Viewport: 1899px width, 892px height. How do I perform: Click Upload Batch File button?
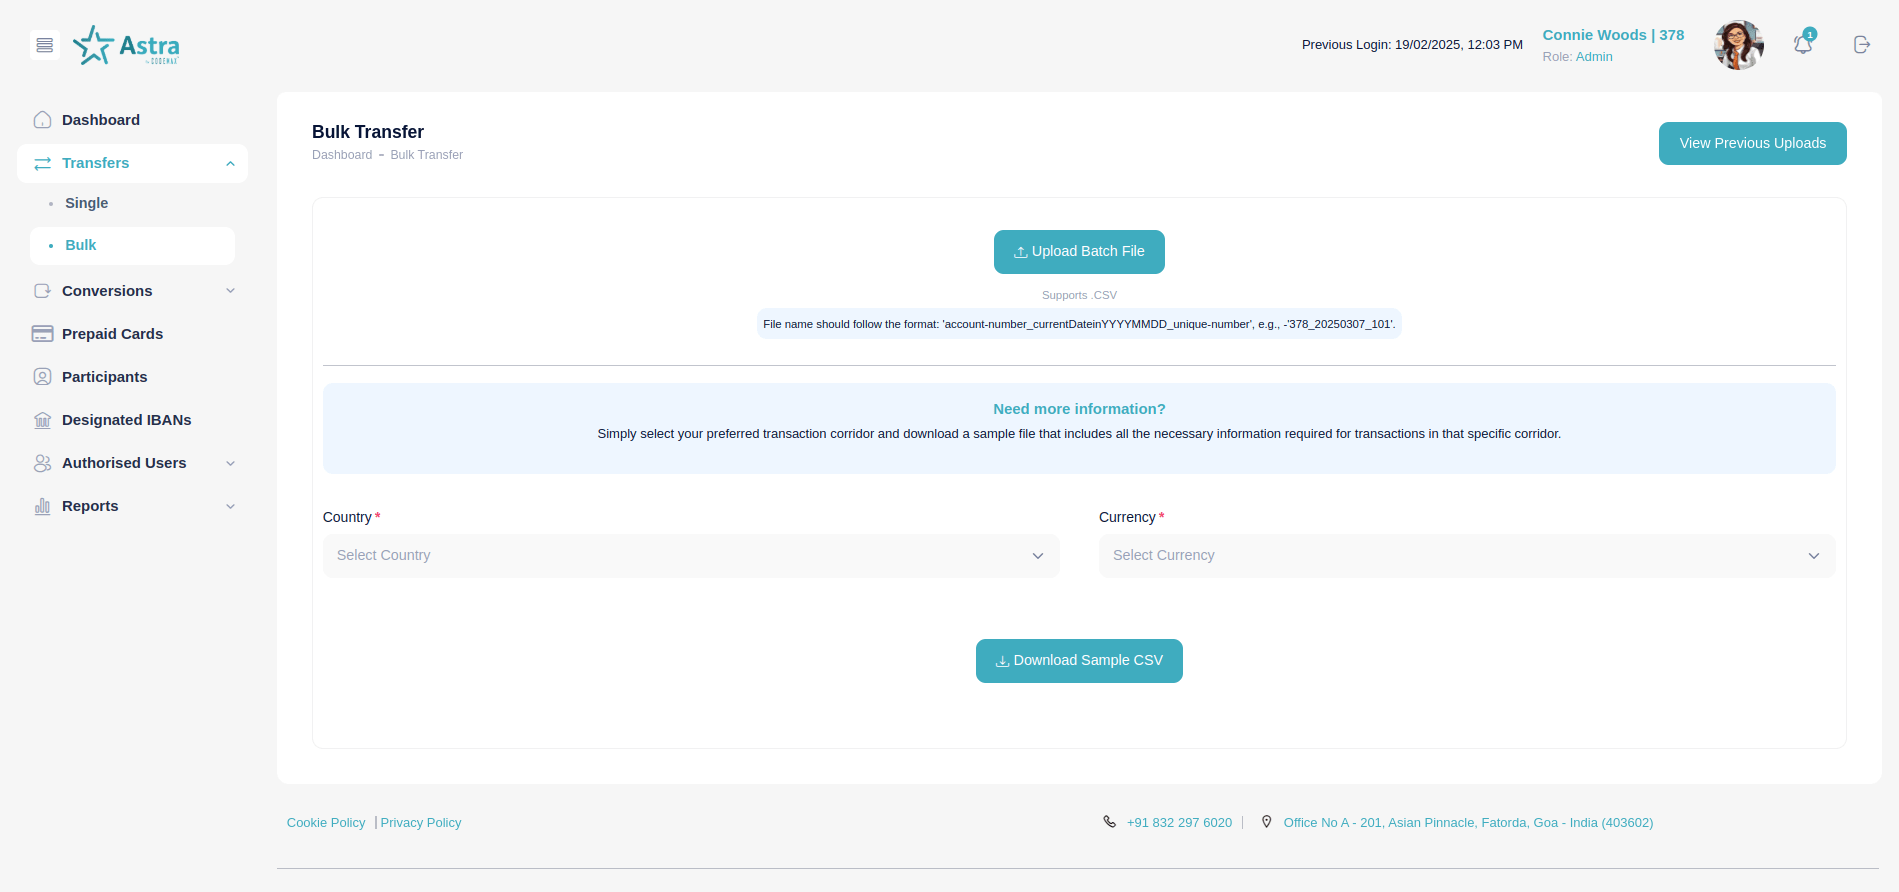click(1079, 252)
